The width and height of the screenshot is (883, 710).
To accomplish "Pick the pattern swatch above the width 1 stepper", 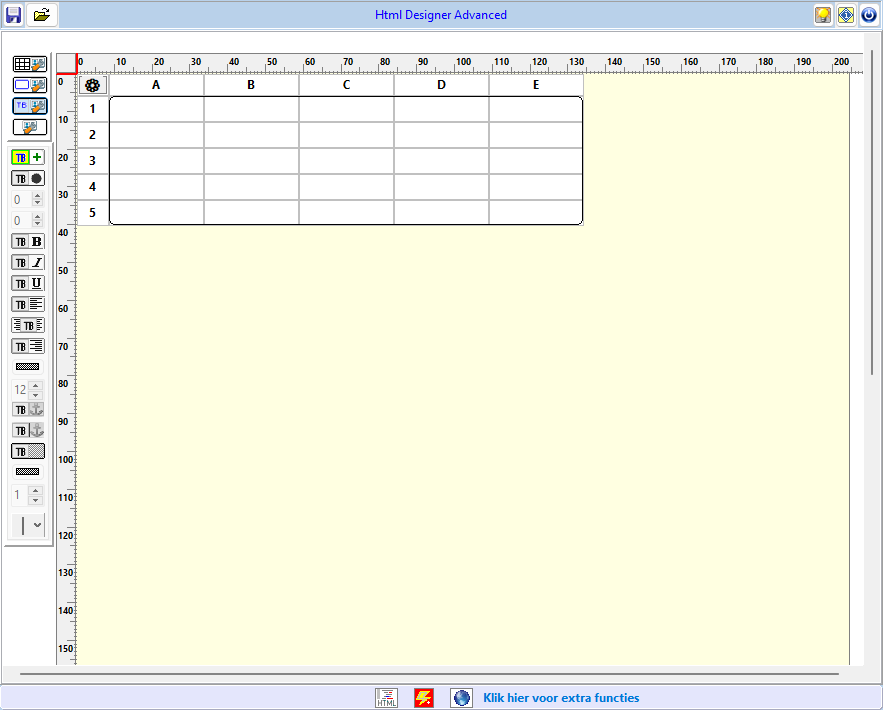I will (x=28, y=472).
